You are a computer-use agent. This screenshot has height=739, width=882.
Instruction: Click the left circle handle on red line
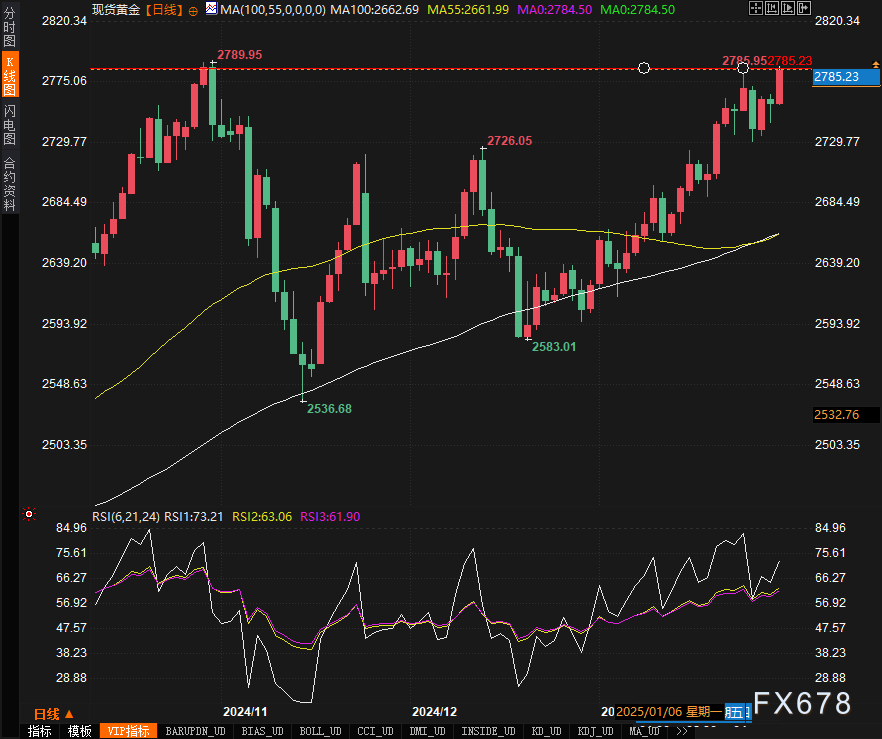click(x=644, y=68)
